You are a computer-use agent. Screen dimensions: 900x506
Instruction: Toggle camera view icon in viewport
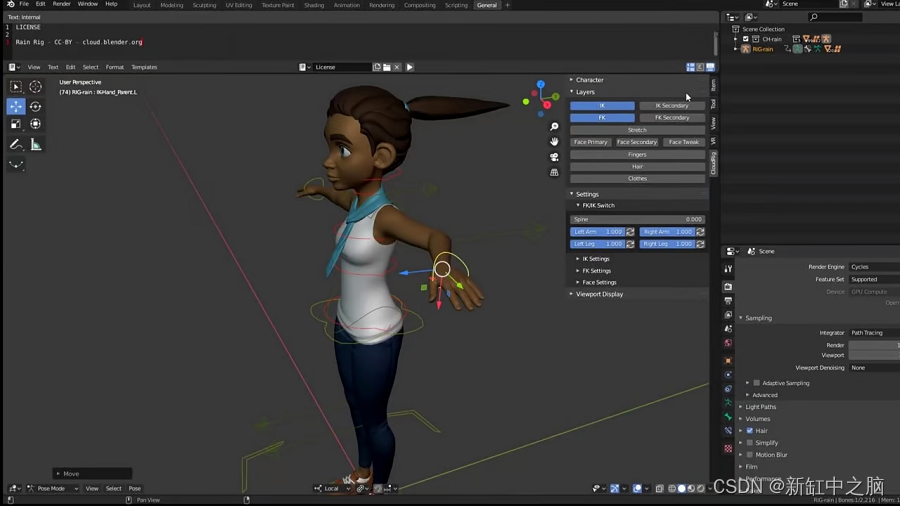[x=554, y=157]
